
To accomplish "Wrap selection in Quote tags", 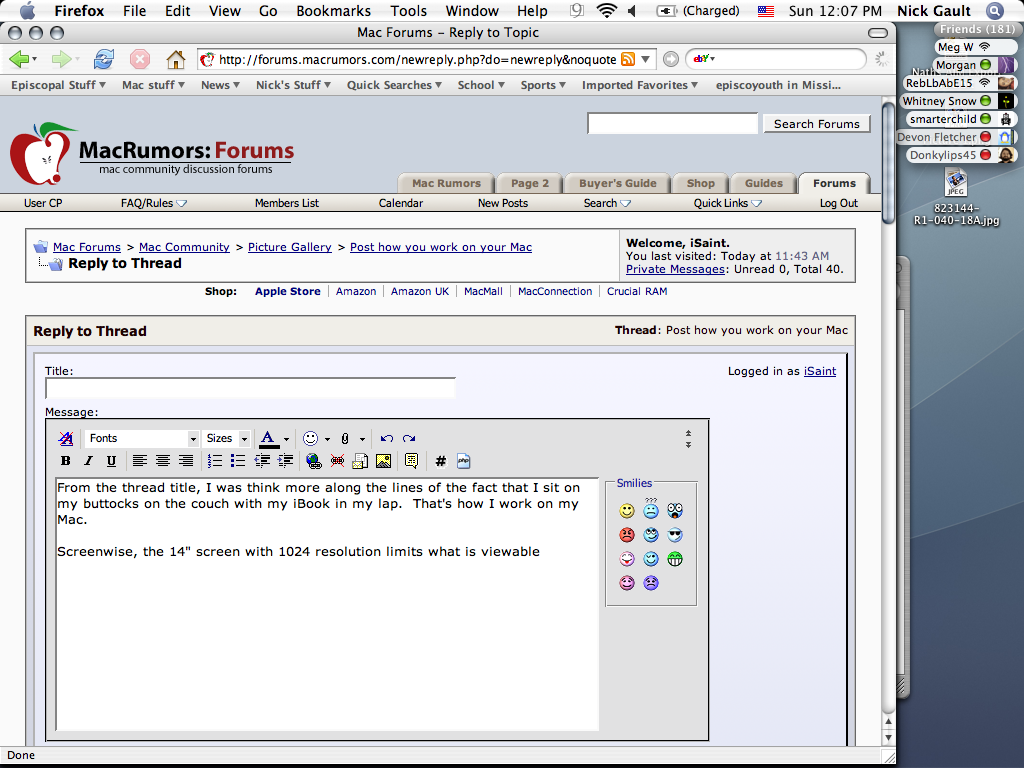I will coord(411,461).
